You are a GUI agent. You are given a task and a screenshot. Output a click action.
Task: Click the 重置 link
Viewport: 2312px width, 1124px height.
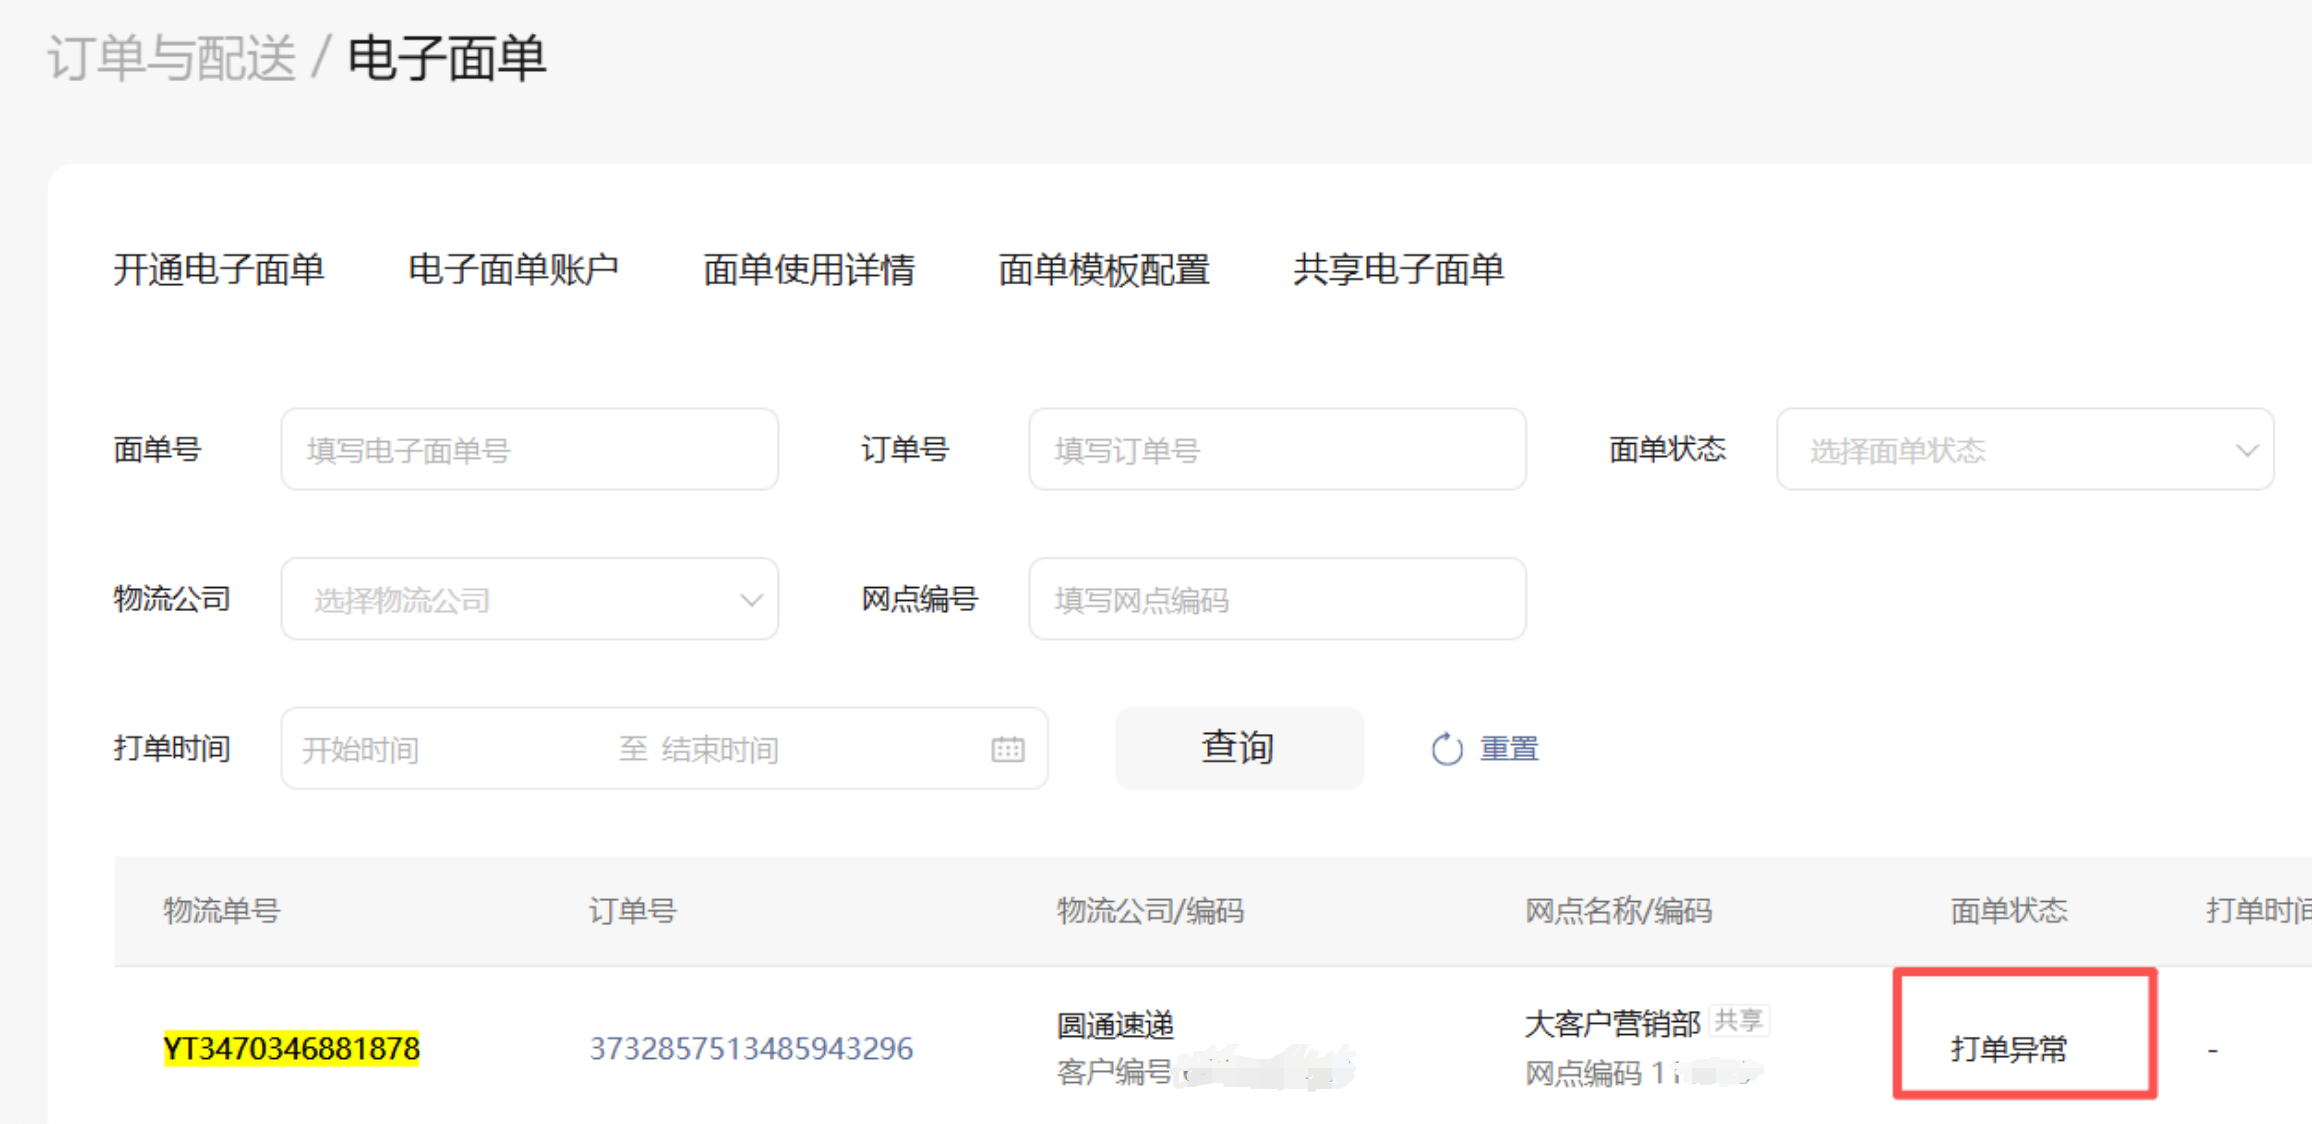tap(1509, 749)
